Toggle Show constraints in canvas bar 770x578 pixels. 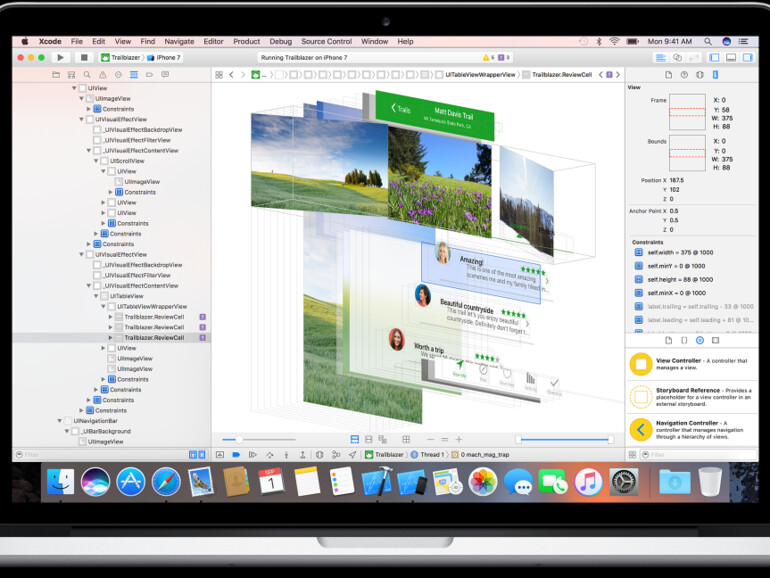coord(368,440)
